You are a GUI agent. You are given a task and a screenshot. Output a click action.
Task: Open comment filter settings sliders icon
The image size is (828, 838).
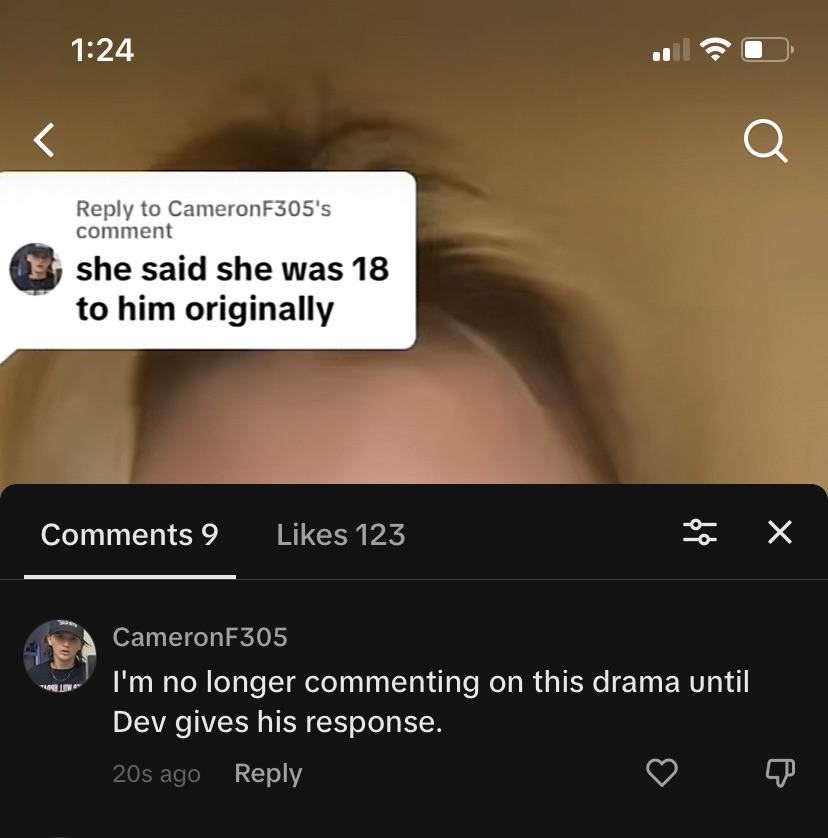[700, 532]
